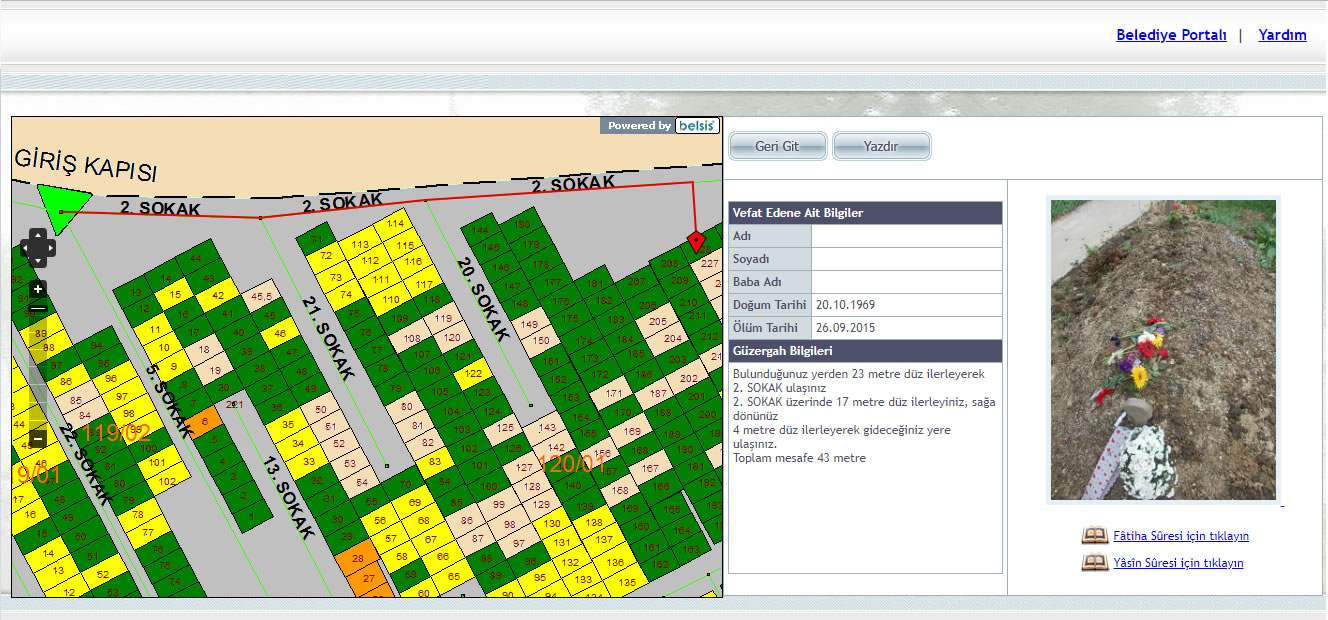Click the 13. SOKAK street label
1328x620 pixels.
289,497
